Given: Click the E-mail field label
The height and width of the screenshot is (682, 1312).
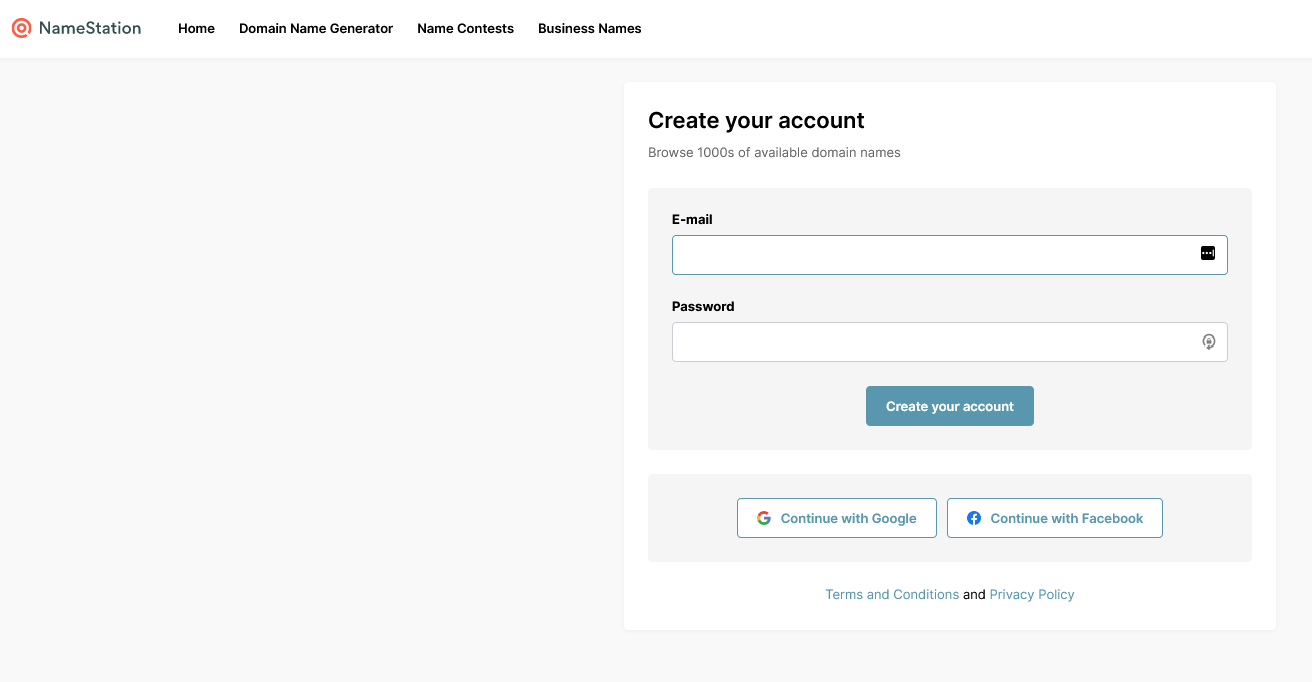Looking at the screenshot, I should (x=692, y=219).
